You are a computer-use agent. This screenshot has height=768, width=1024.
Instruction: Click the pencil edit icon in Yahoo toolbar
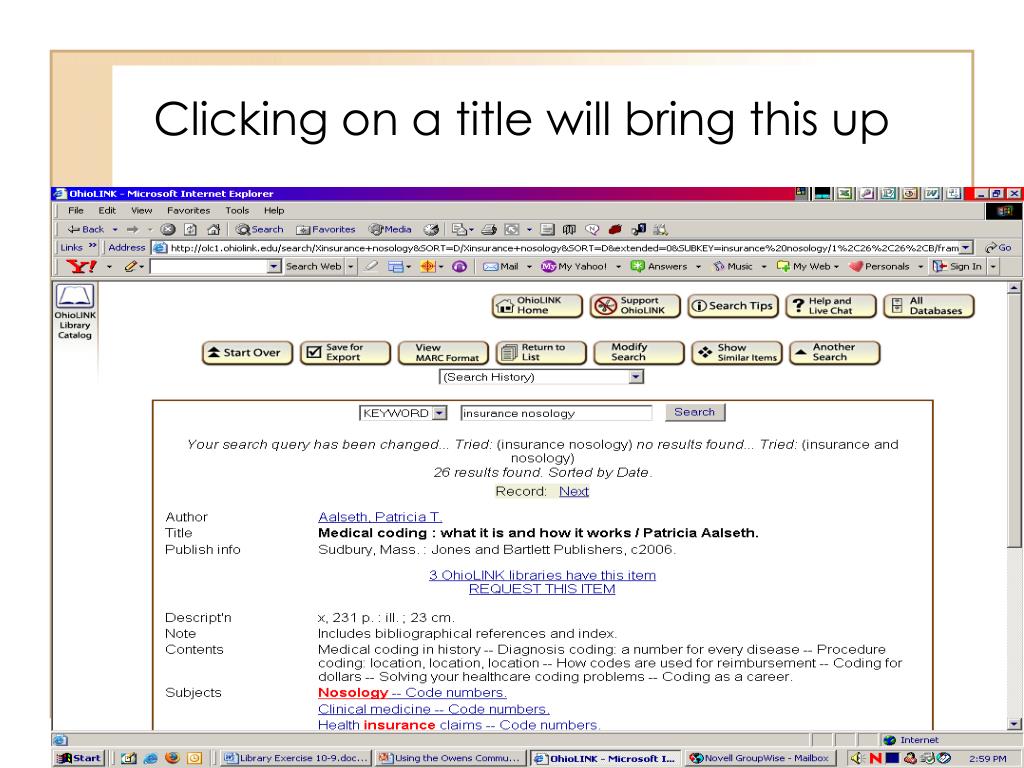[x=131, y=266]
